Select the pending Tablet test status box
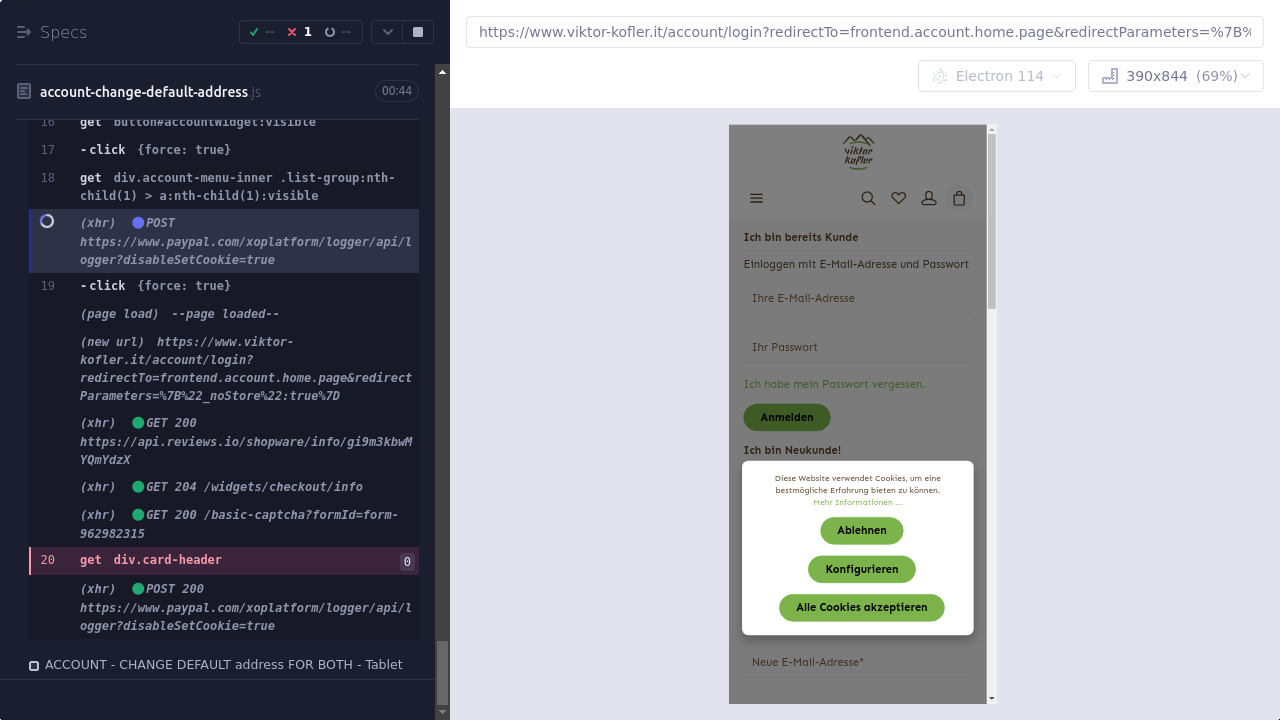This screenshot has width=1280, height=720. coord(34,665)
